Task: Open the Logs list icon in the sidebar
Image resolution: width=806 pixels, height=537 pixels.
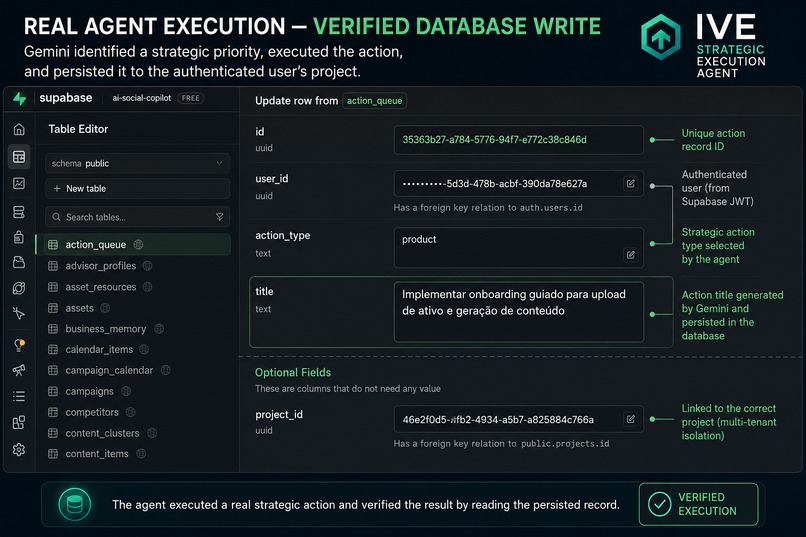Action: pyautogui.click(x=19, y=396)
